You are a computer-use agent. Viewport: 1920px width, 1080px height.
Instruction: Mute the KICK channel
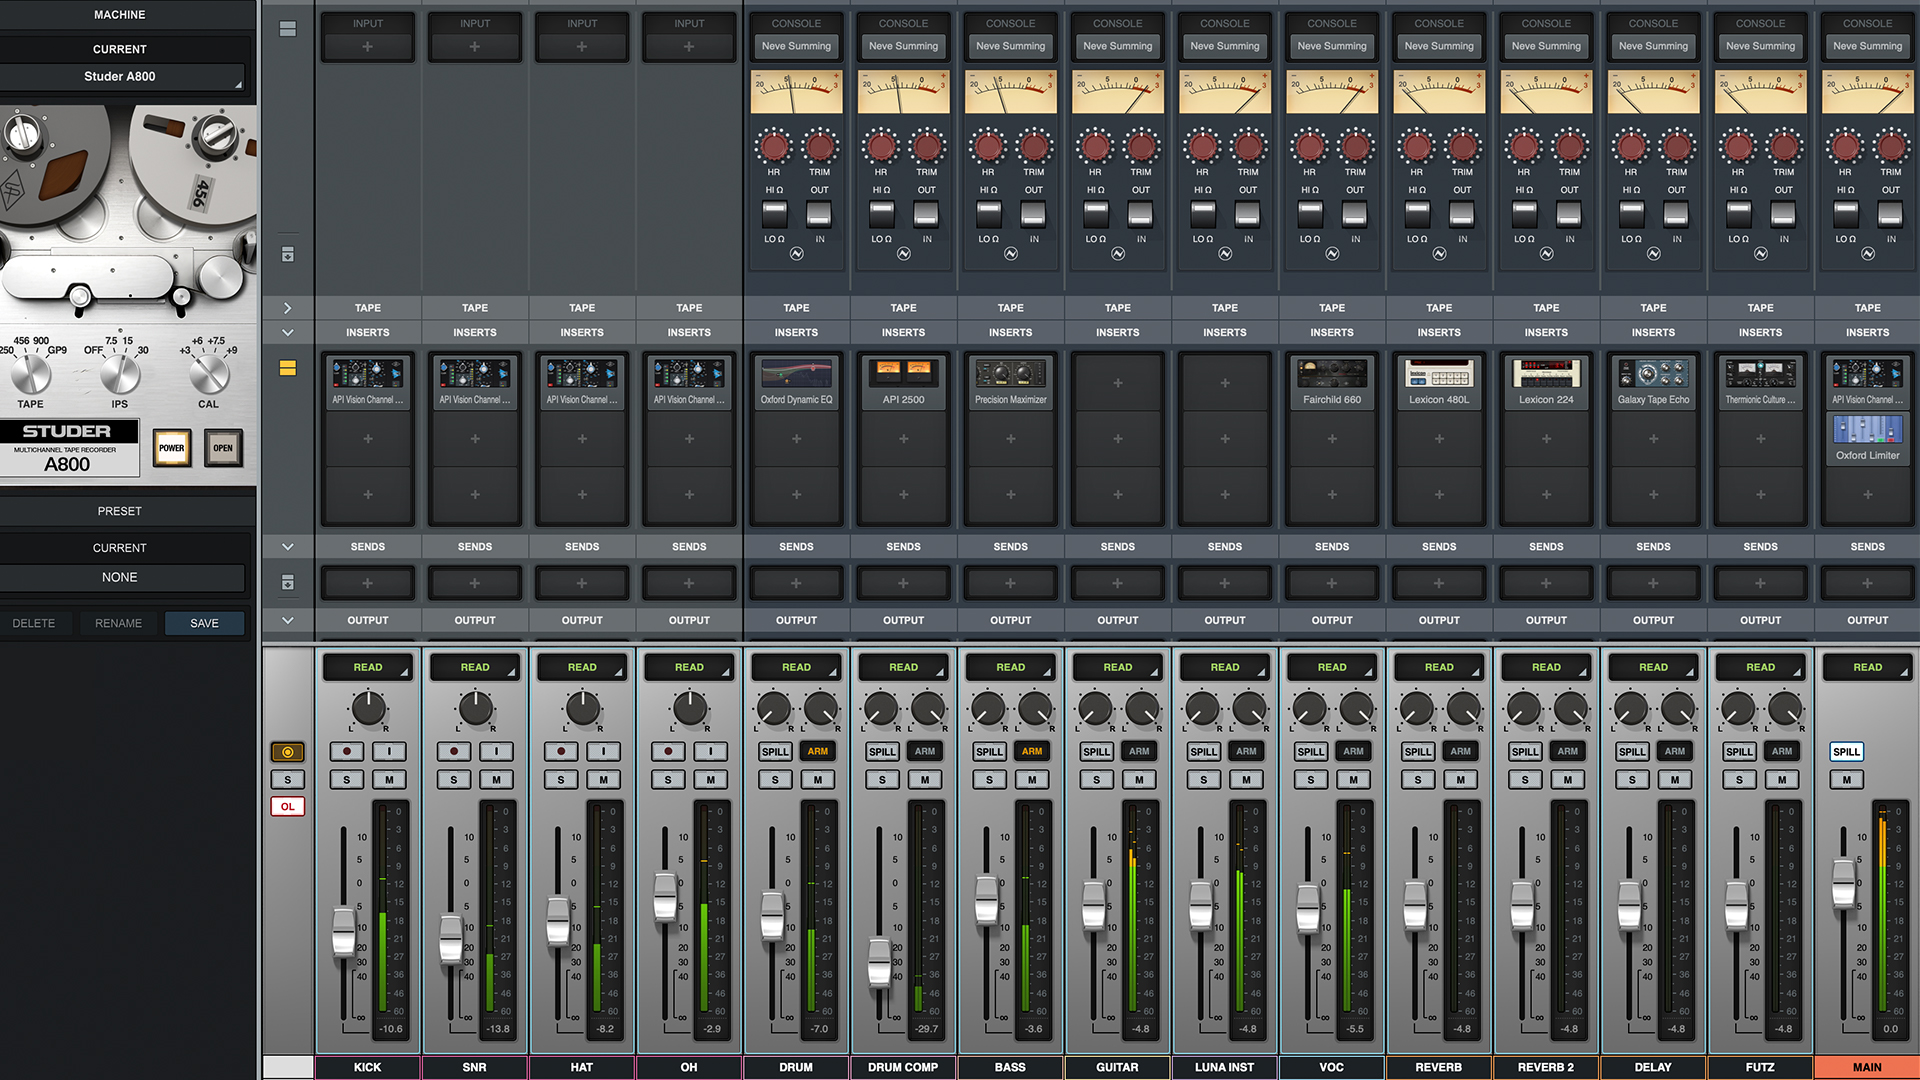[x=389, y=779]
